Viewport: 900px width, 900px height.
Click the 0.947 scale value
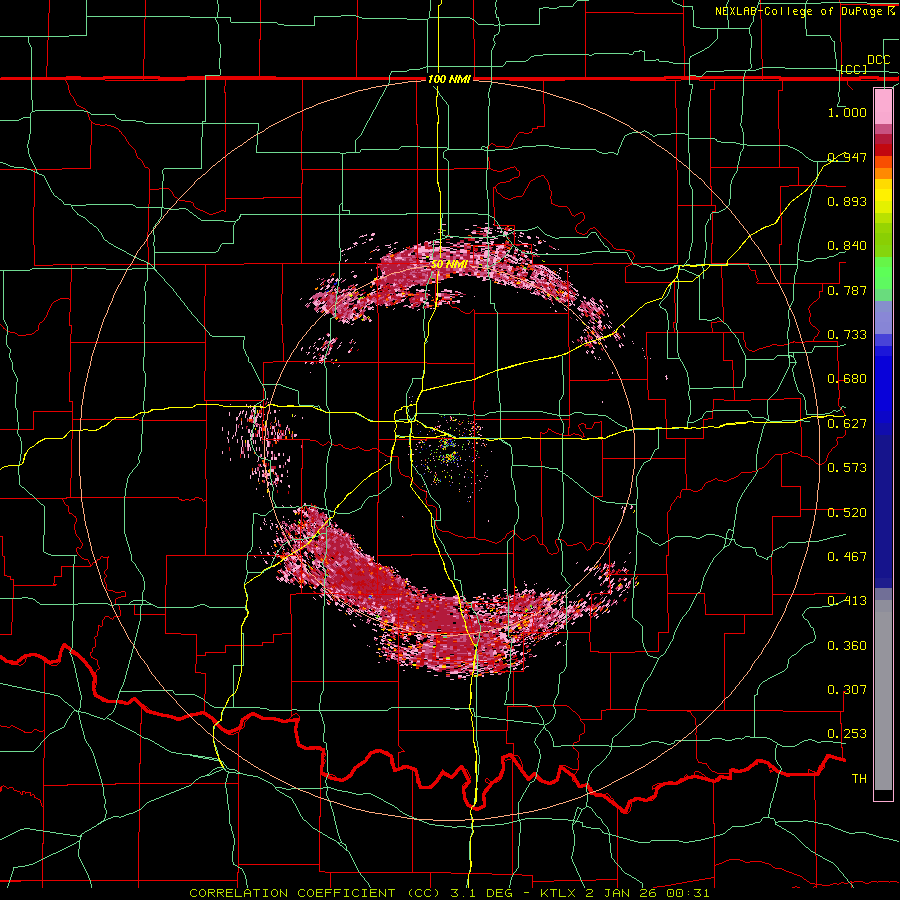pos(847,157)
